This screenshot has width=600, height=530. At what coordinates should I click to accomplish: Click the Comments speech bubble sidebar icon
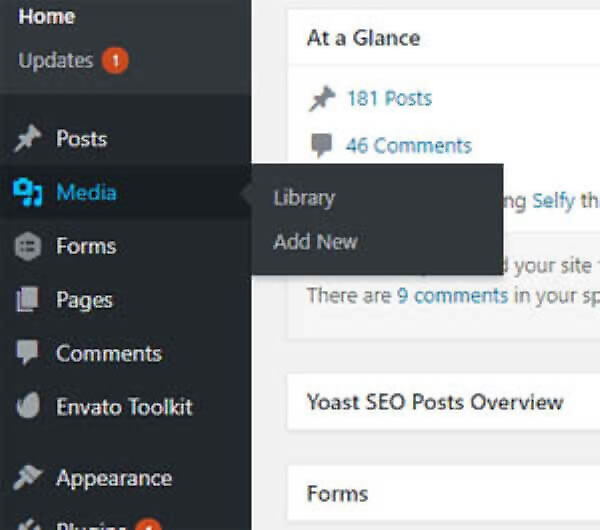[x=27, y=353]
